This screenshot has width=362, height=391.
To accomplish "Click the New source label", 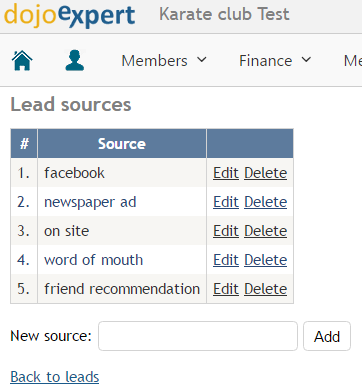I will click(x=51, y=336).
